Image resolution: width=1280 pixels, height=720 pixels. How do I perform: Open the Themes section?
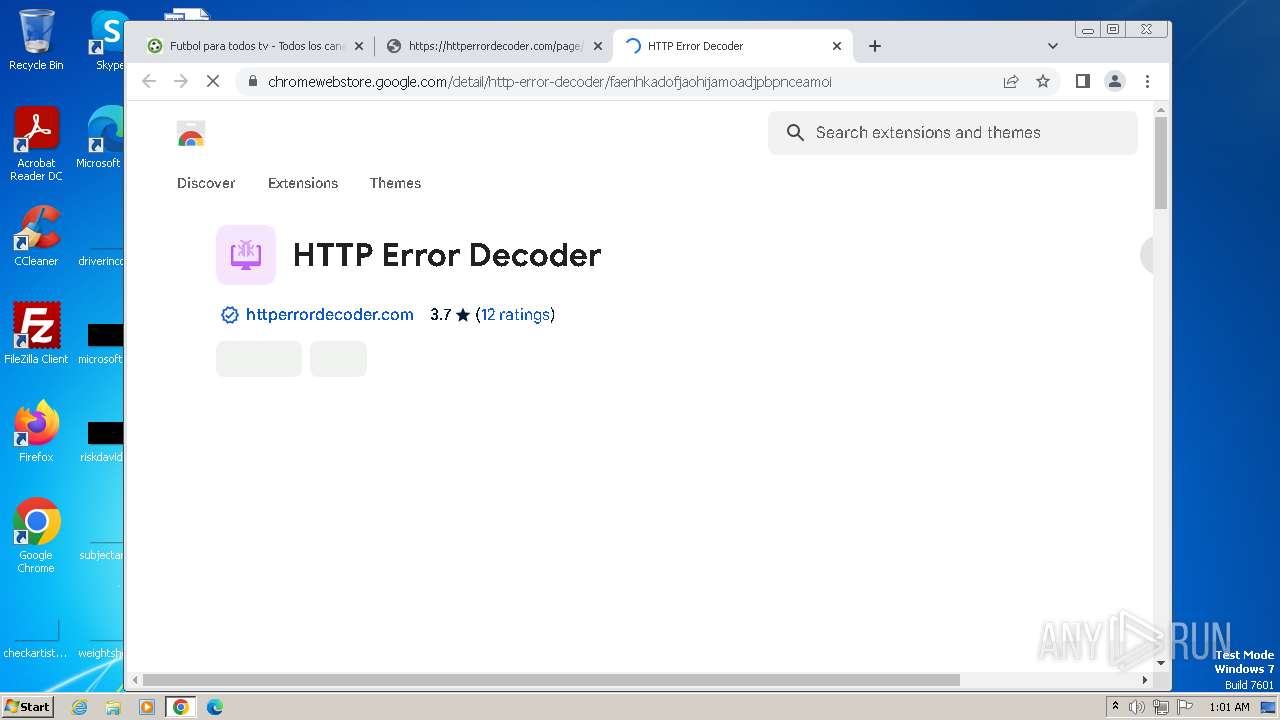(x=395, y=183)
